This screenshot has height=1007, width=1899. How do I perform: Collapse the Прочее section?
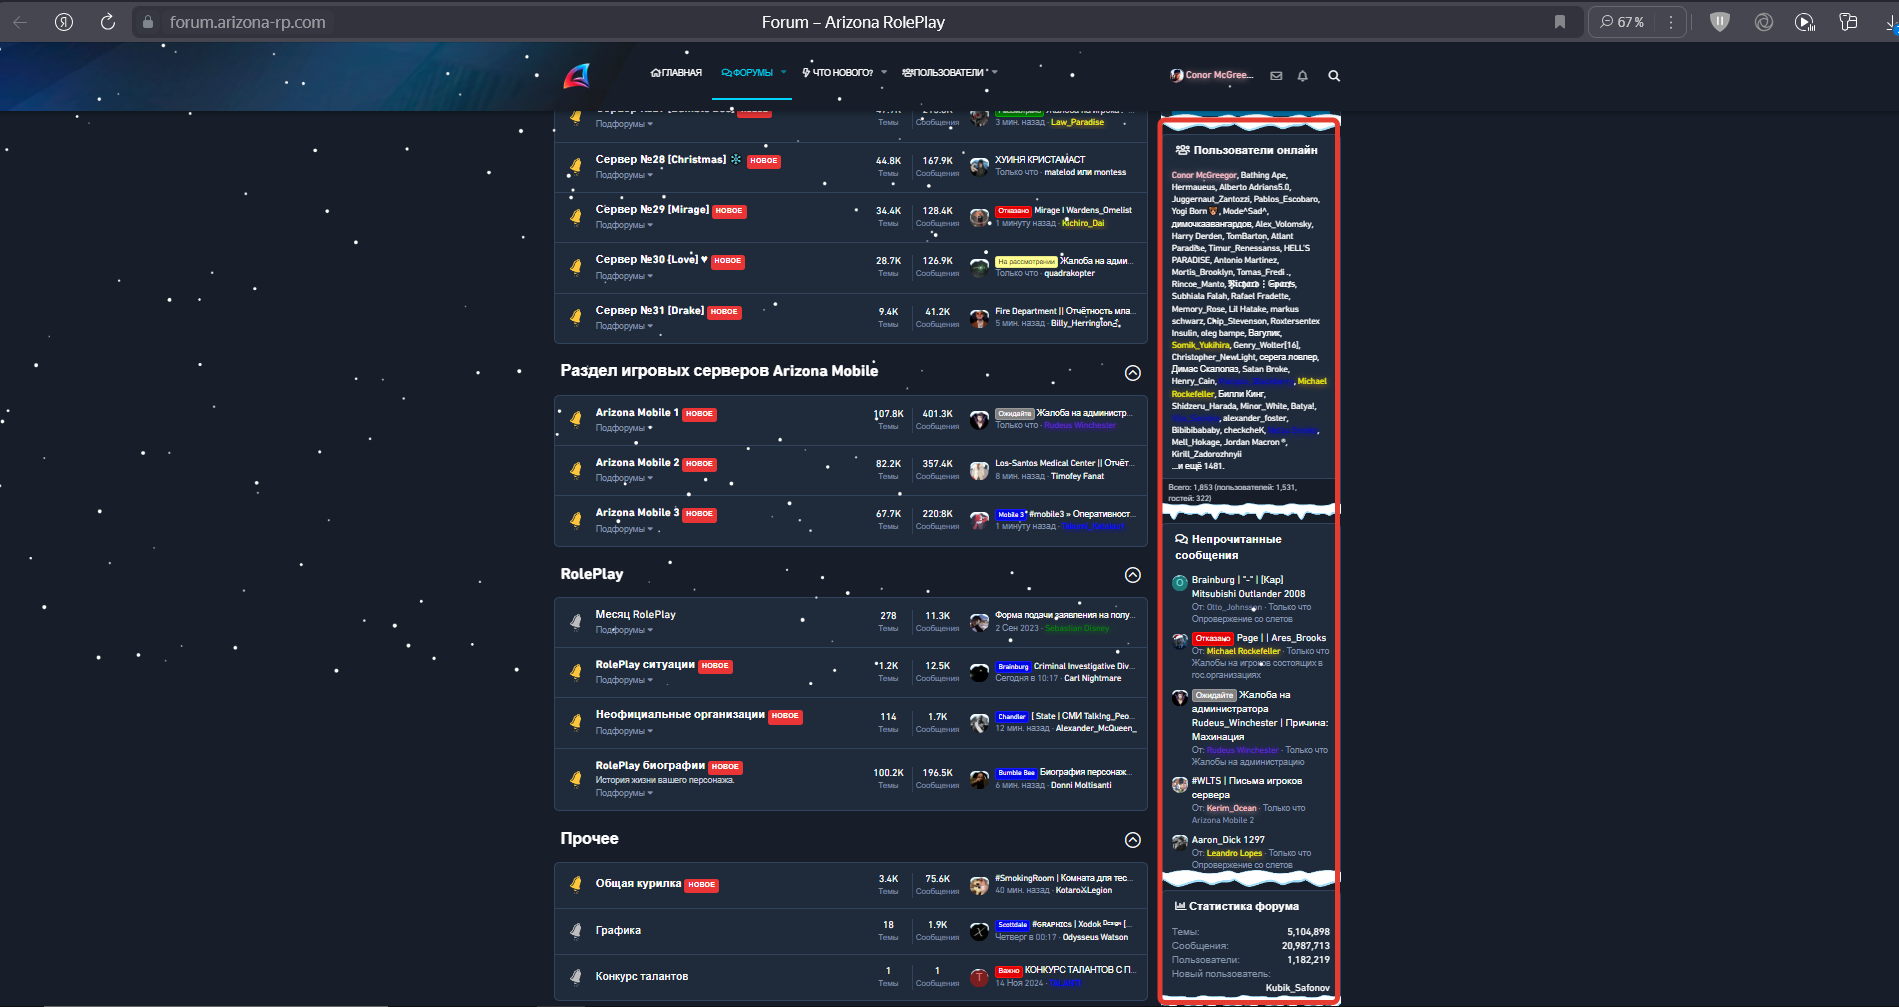click(1132, 840)
